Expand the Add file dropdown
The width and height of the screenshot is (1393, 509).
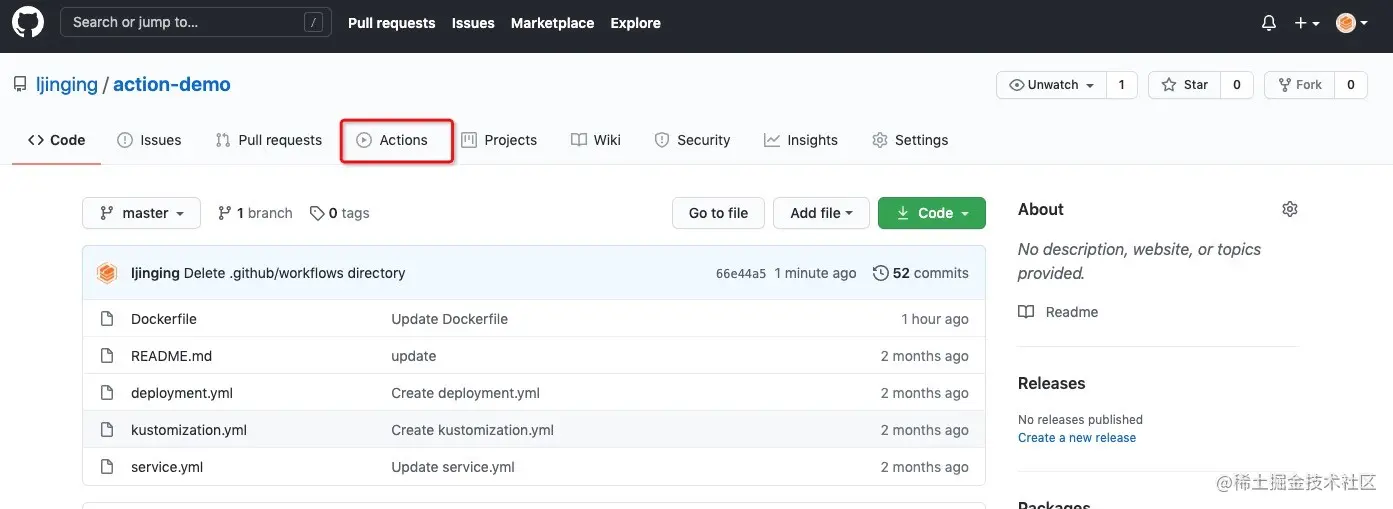coord(821,213)
